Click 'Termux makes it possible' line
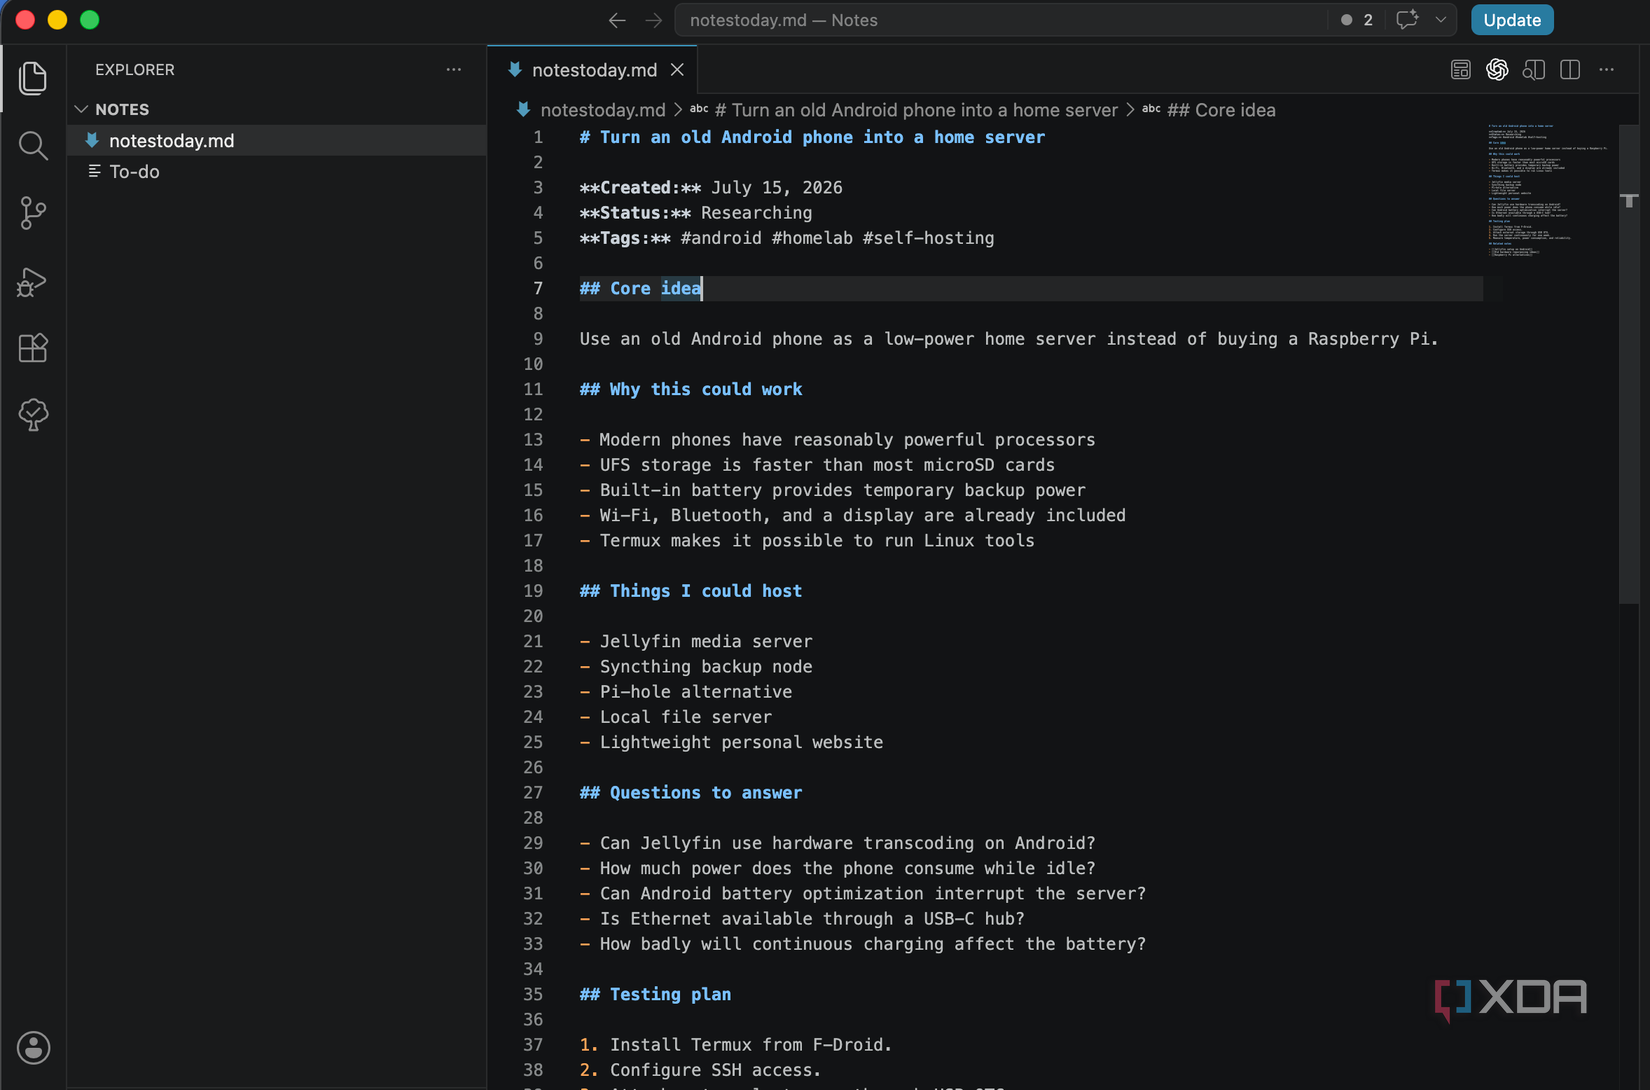 [807, 541]
